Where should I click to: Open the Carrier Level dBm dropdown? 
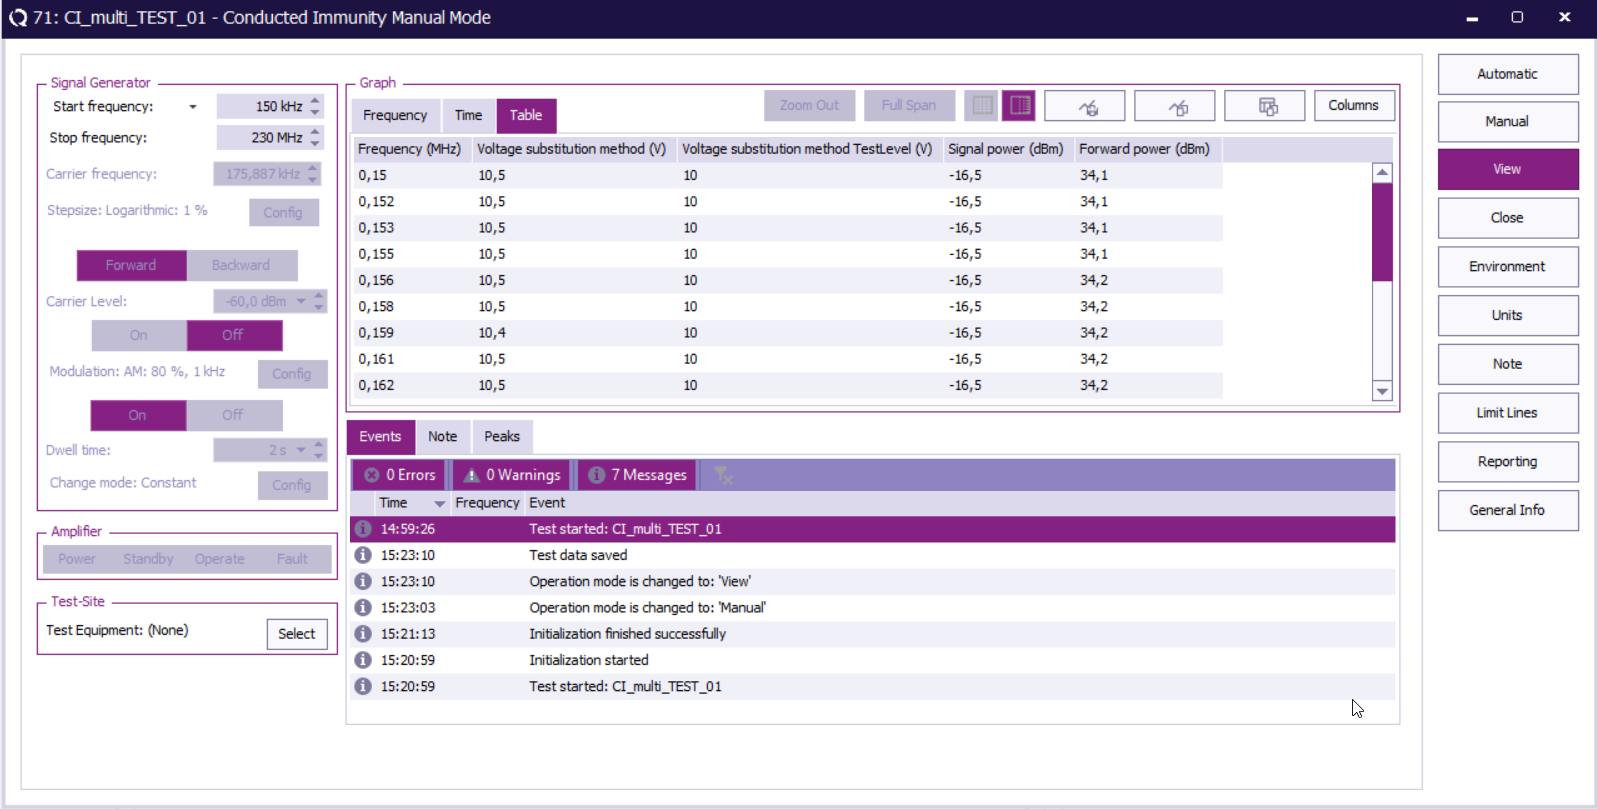click(x=301, y=301)
